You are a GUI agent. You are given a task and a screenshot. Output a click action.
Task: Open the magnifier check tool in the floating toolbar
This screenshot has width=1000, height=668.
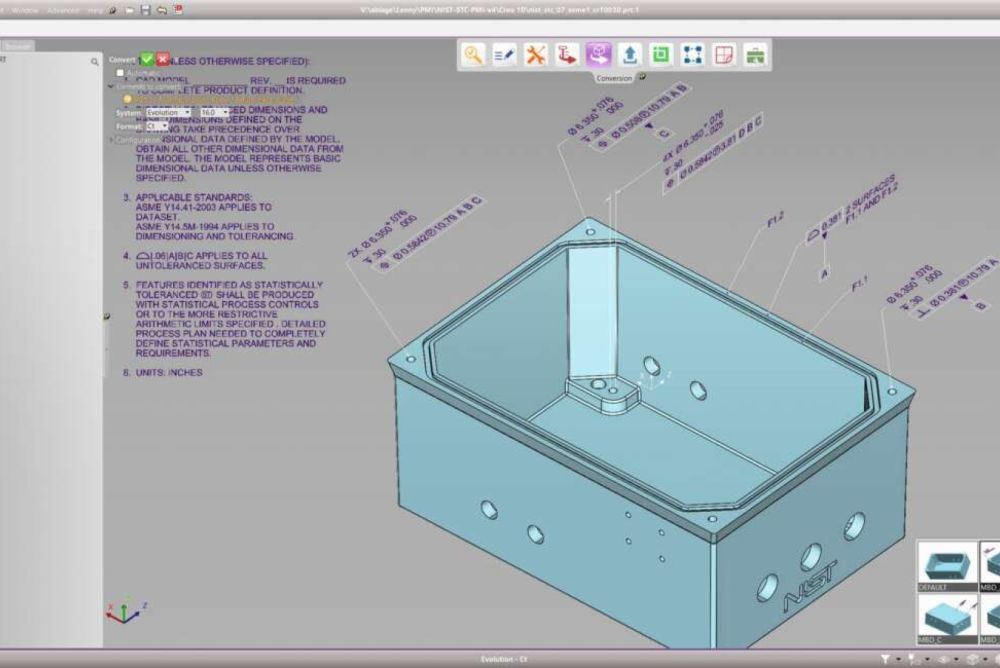point(473,55)
